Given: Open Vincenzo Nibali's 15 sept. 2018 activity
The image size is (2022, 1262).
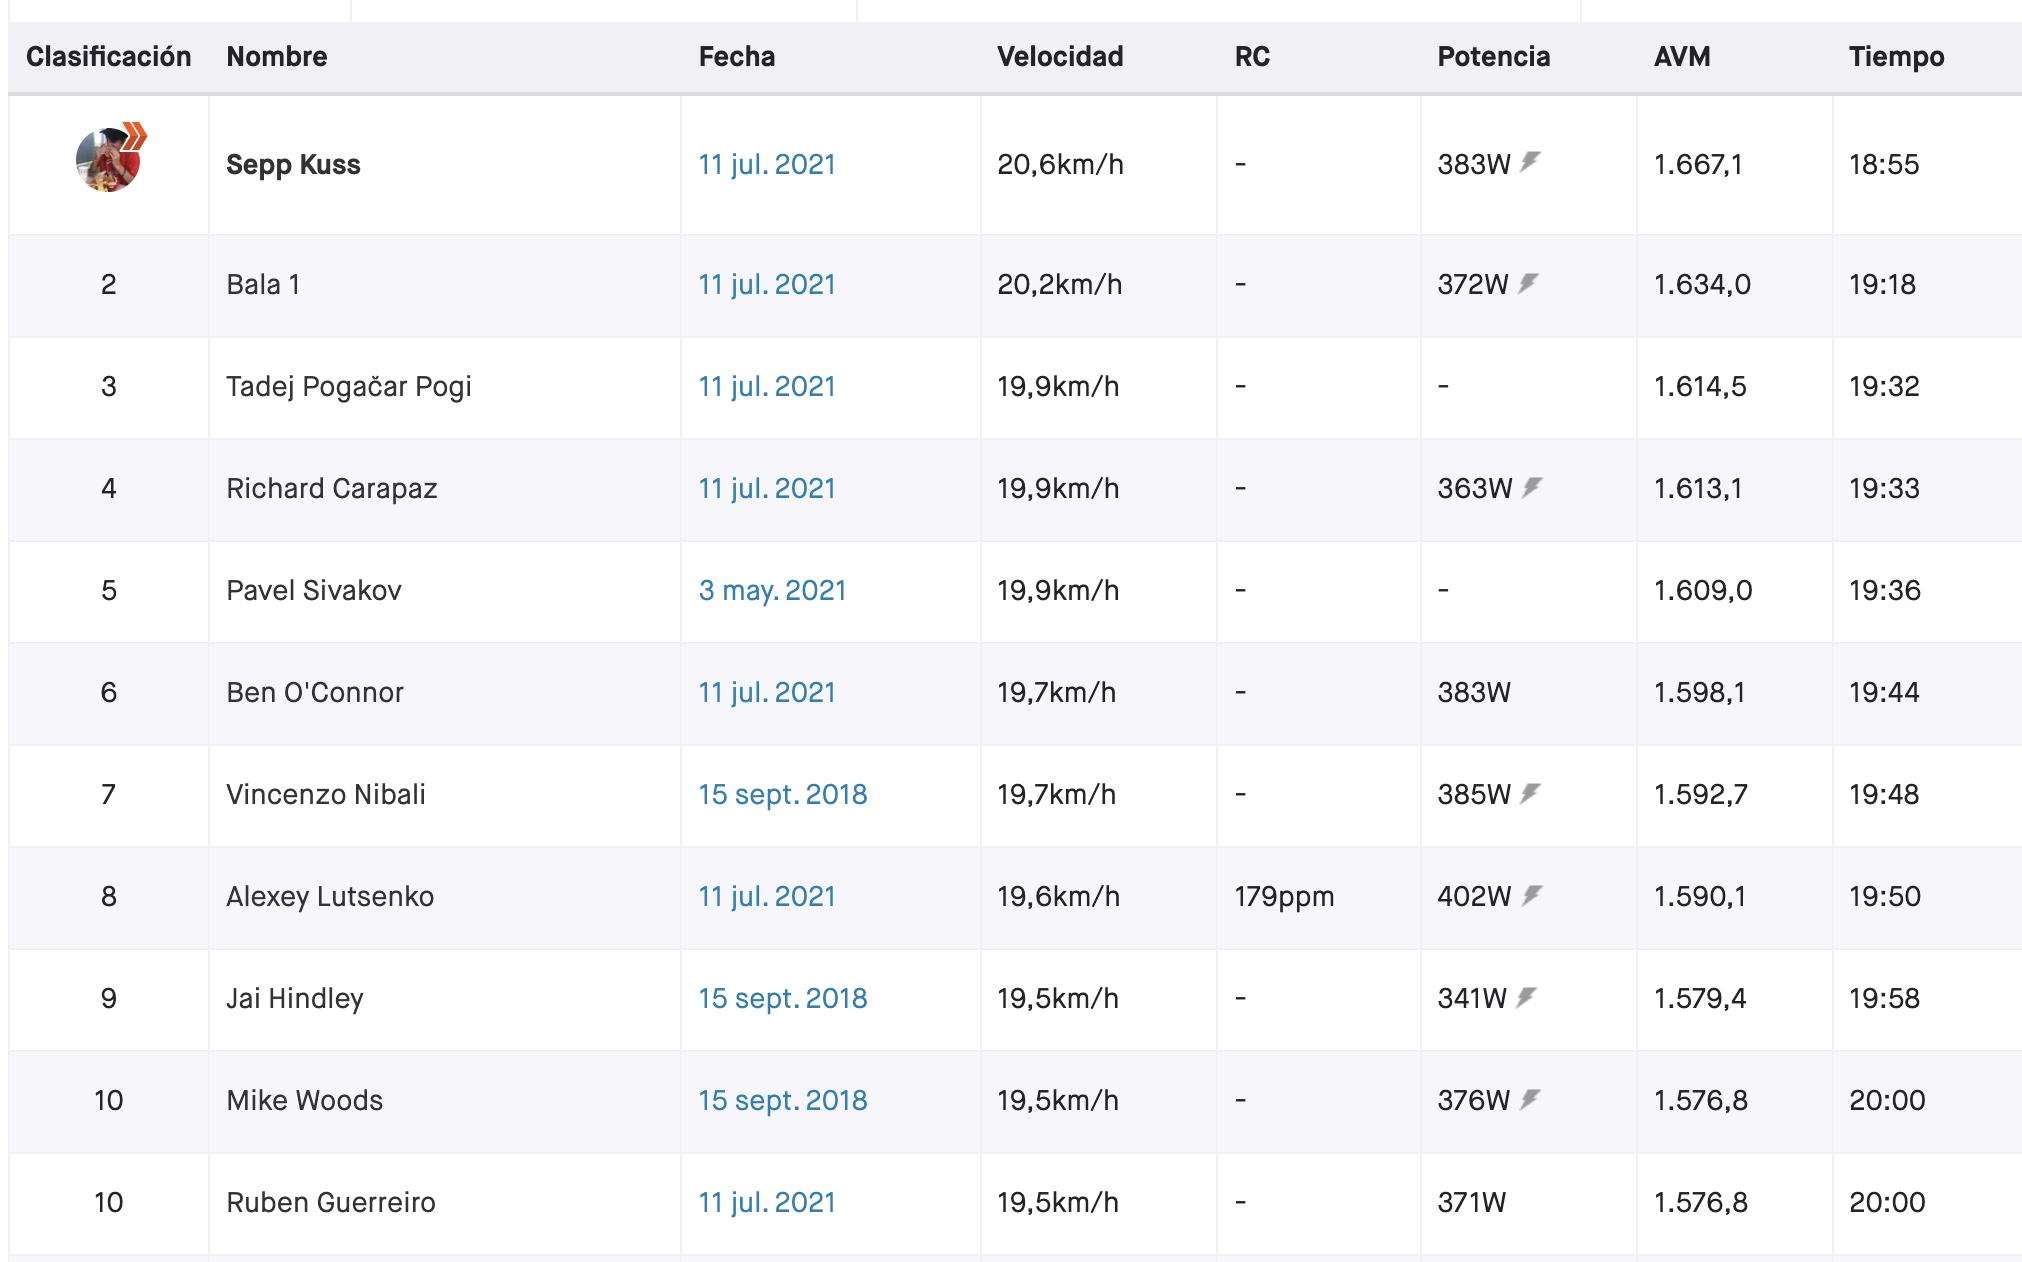Looking at the screenshot, I should click(782, 794).
